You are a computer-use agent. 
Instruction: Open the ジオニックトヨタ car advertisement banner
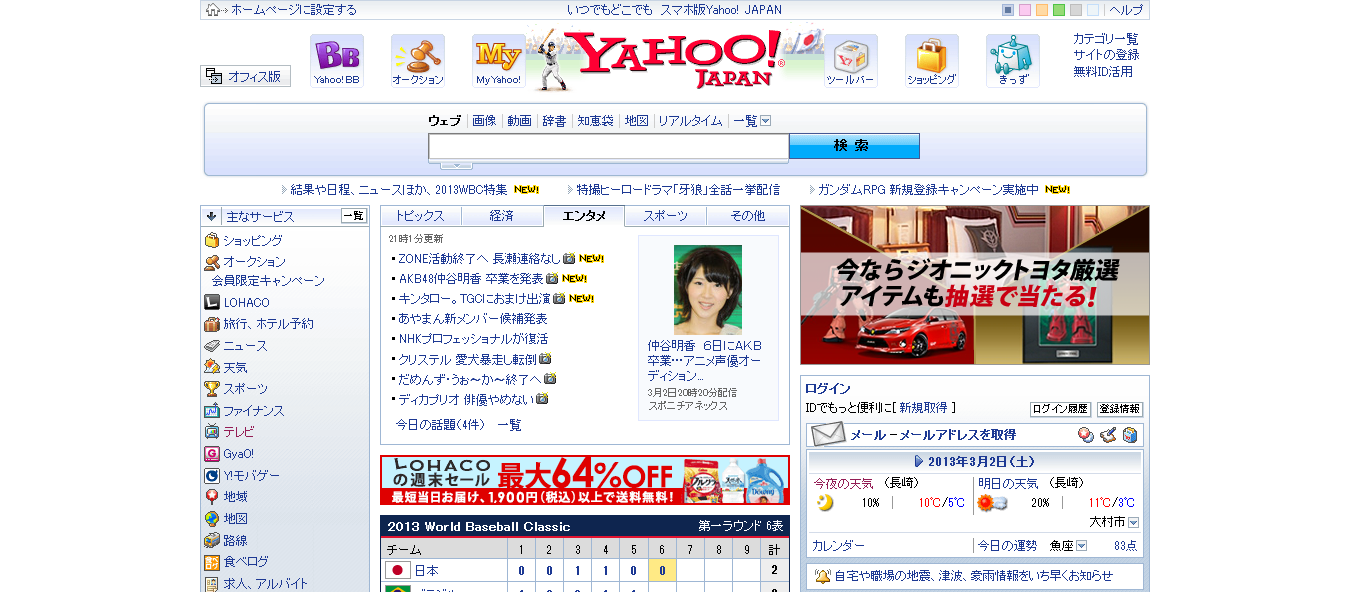pos(975,285)
